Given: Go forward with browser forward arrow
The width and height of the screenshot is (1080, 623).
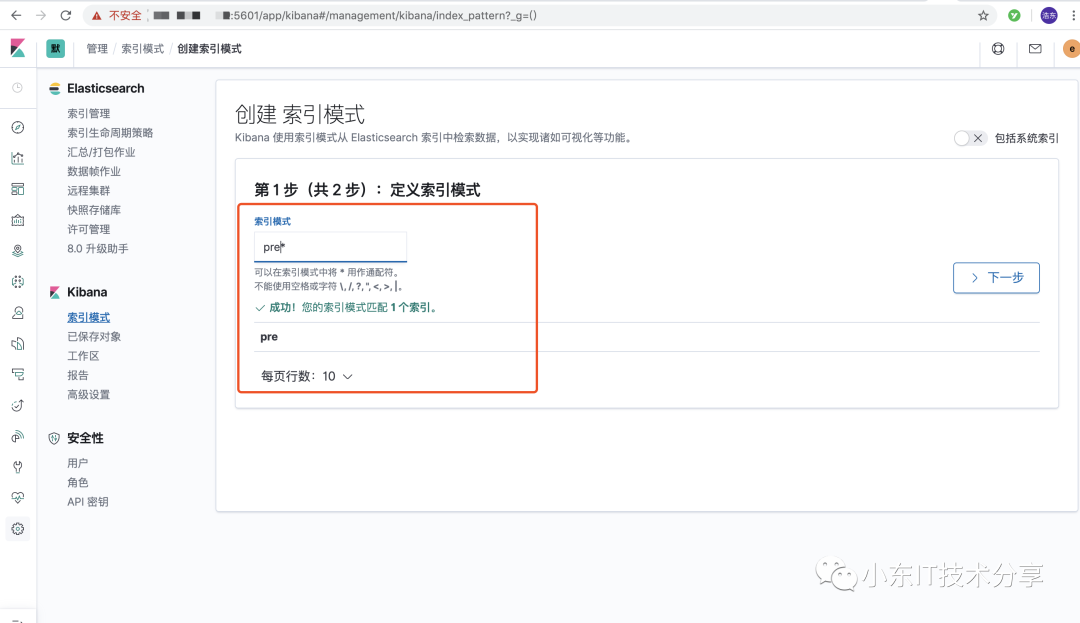Looking at the screenshot, I should [41, 15].
